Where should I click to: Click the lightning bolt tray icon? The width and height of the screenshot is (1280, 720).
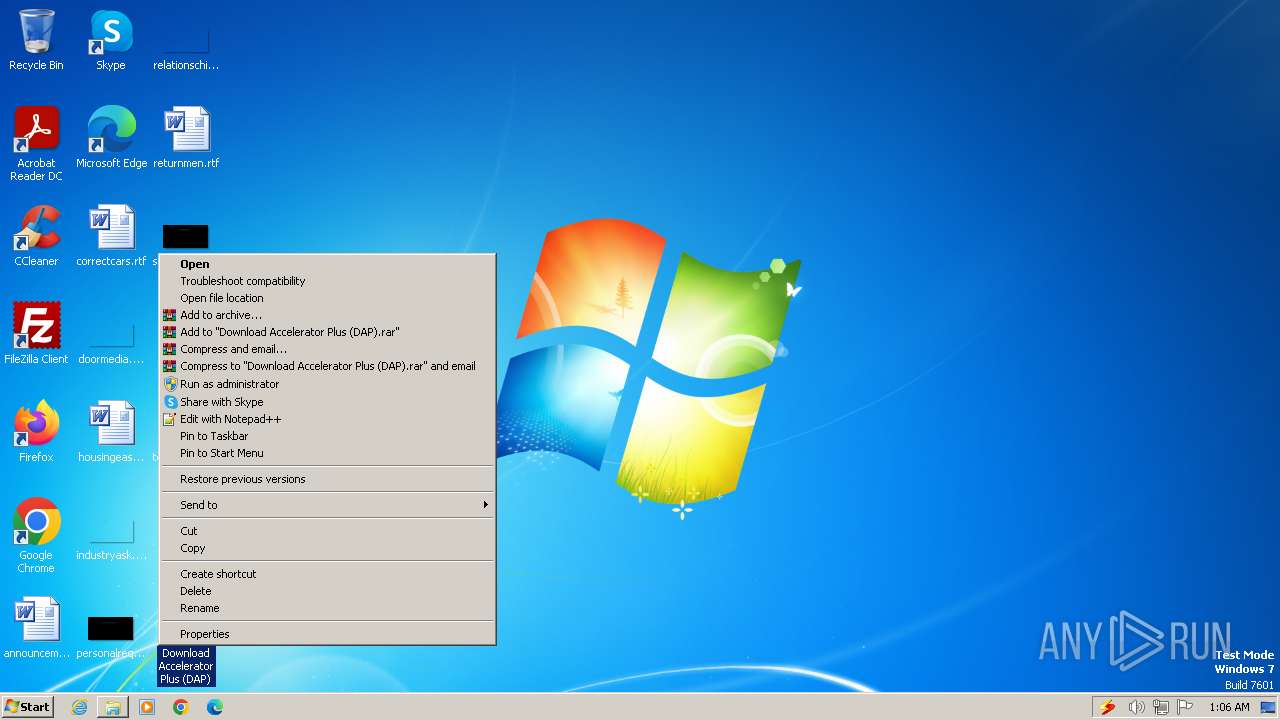tap(1107, 707)
